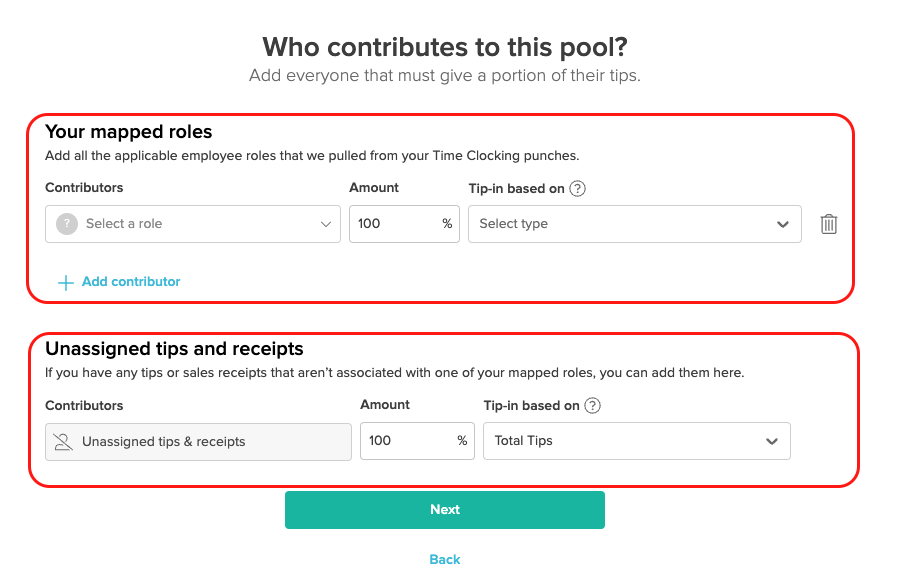The image size is (912, 583).
Task: Delete the mapped role row via trash icon
Action: click(828, 224)
